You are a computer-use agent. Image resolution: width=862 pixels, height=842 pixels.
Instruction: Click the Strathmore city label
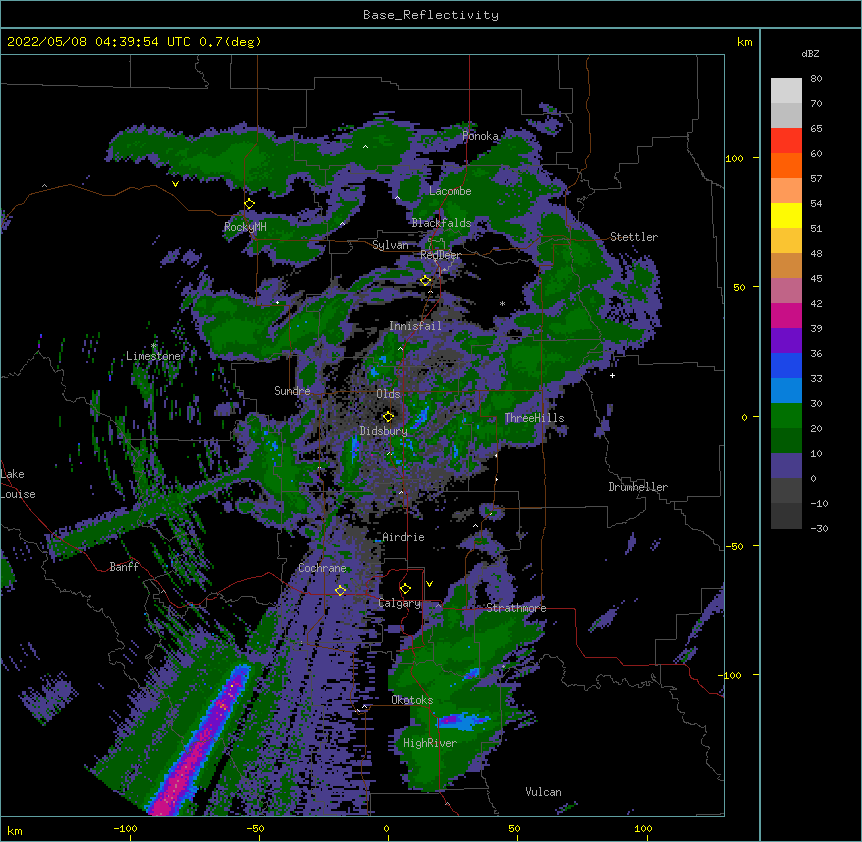[x=516, y=608]
